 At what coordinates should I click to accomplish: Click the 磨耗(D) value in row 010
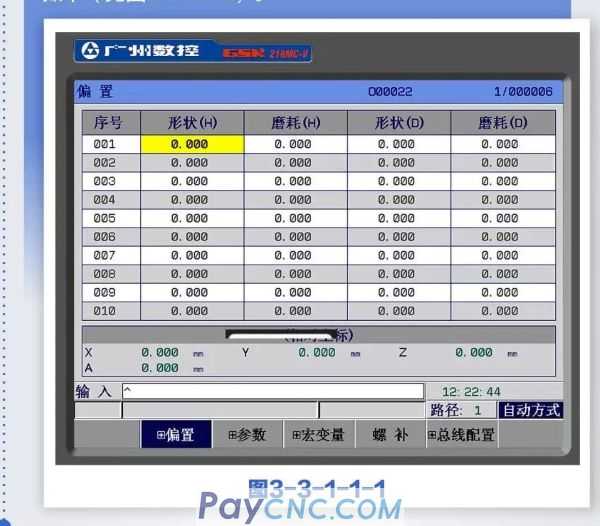coord(501,311)
